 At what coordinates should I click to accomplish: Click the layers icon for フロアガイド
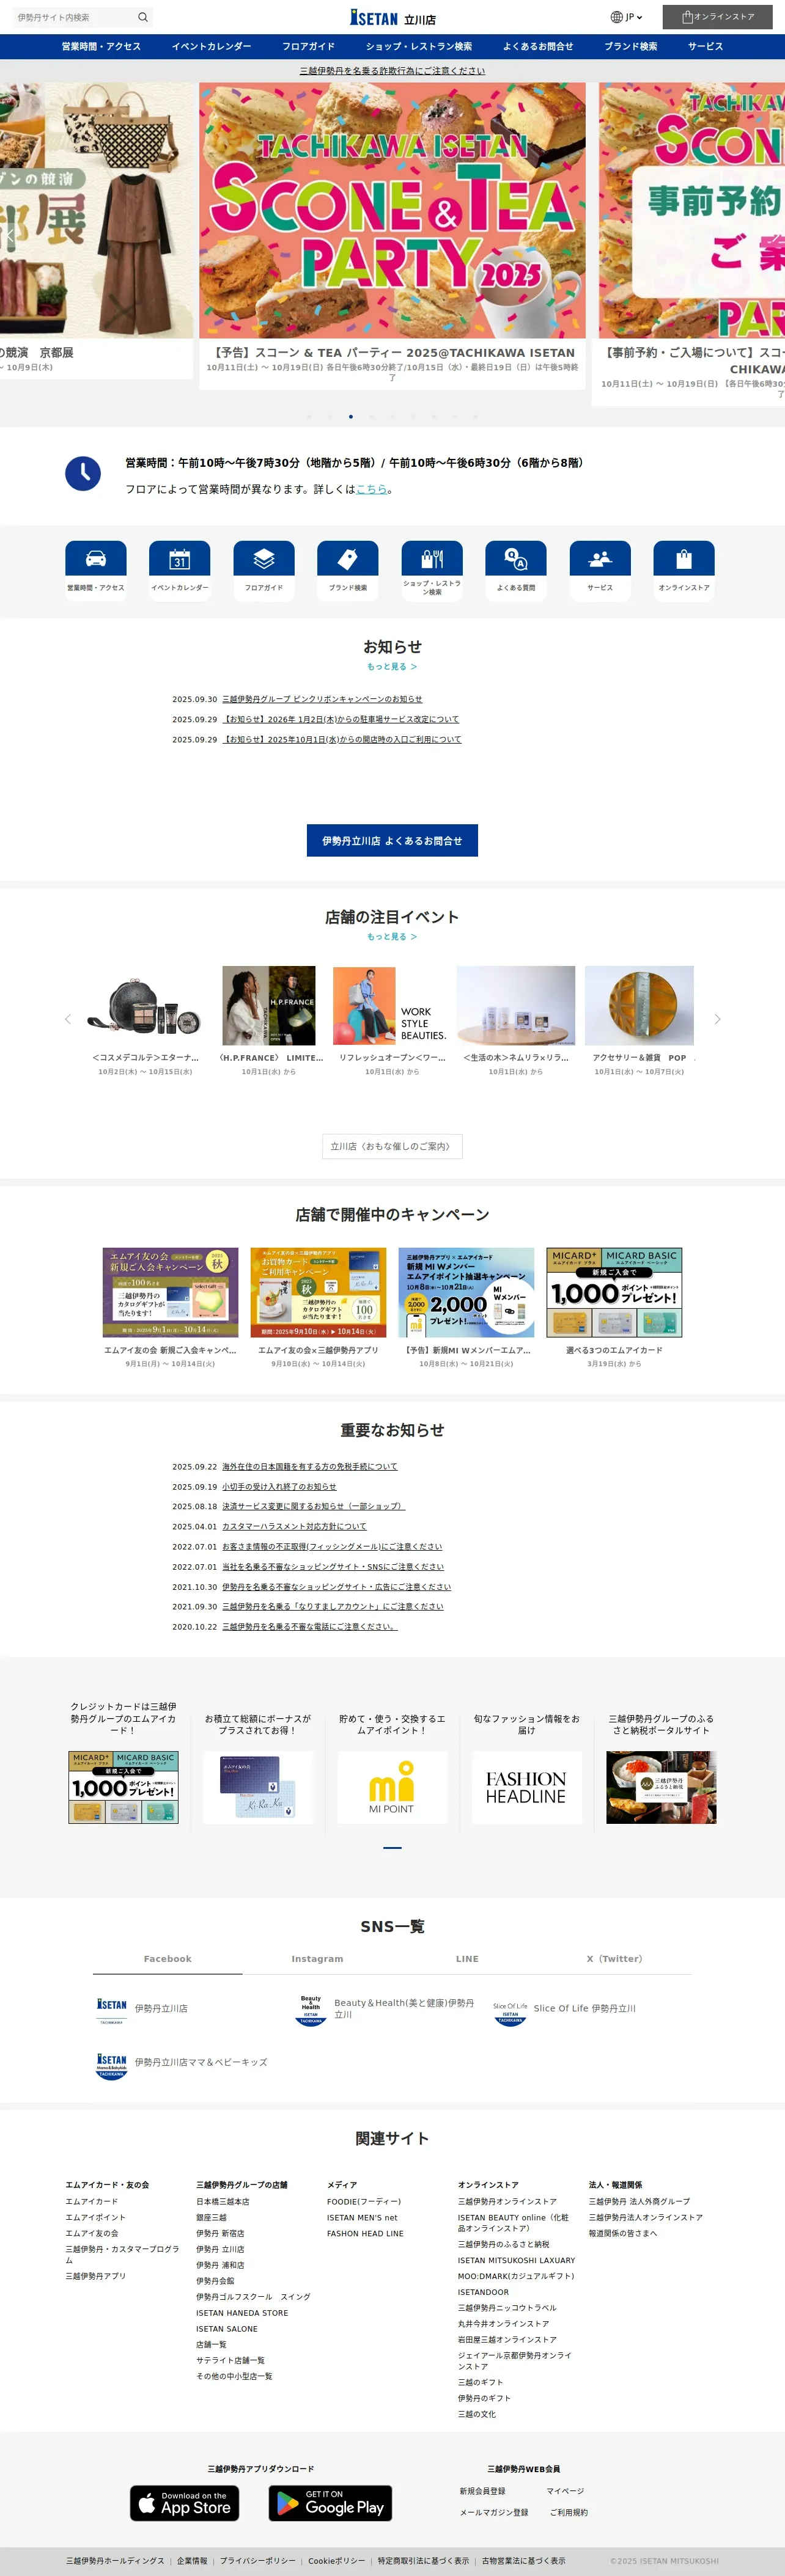tap(264, 558)
